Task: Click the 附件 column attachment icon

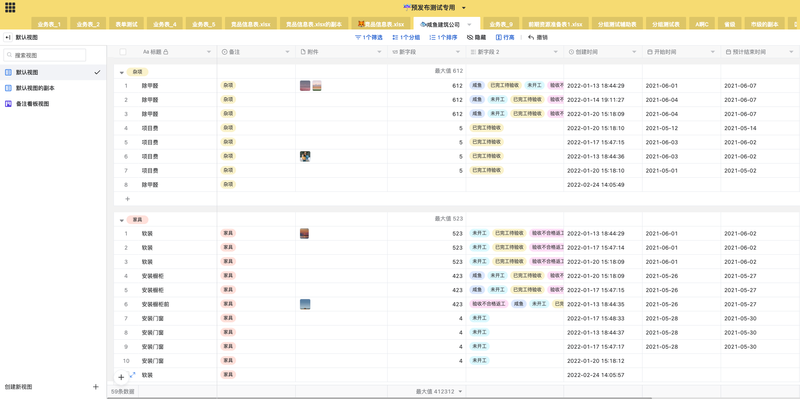Action: coord(303,52)
